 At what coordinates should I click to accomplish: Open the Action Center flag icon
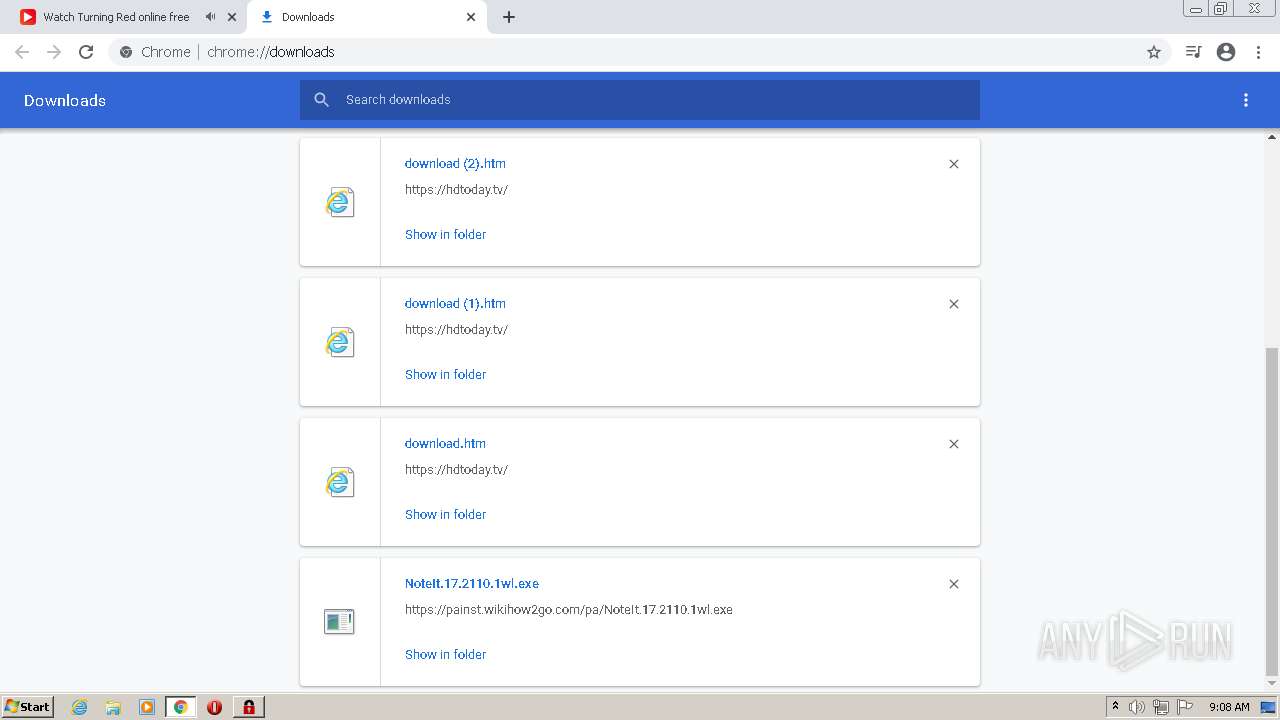point(1185,707)
